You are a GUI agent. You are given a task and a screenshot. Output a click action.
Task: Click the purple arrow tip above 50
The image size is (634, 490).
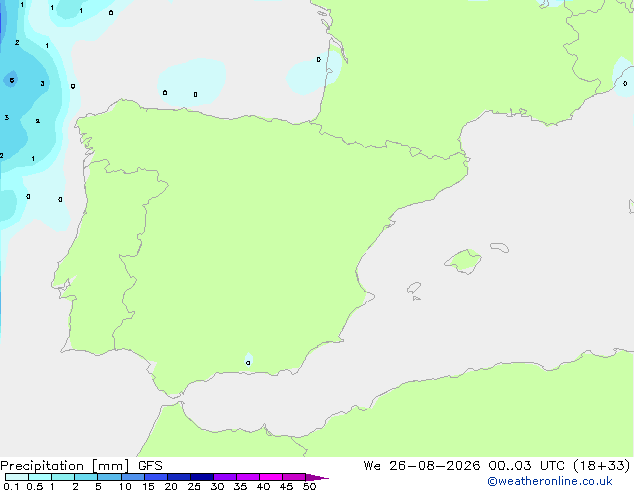pos(317,477)
